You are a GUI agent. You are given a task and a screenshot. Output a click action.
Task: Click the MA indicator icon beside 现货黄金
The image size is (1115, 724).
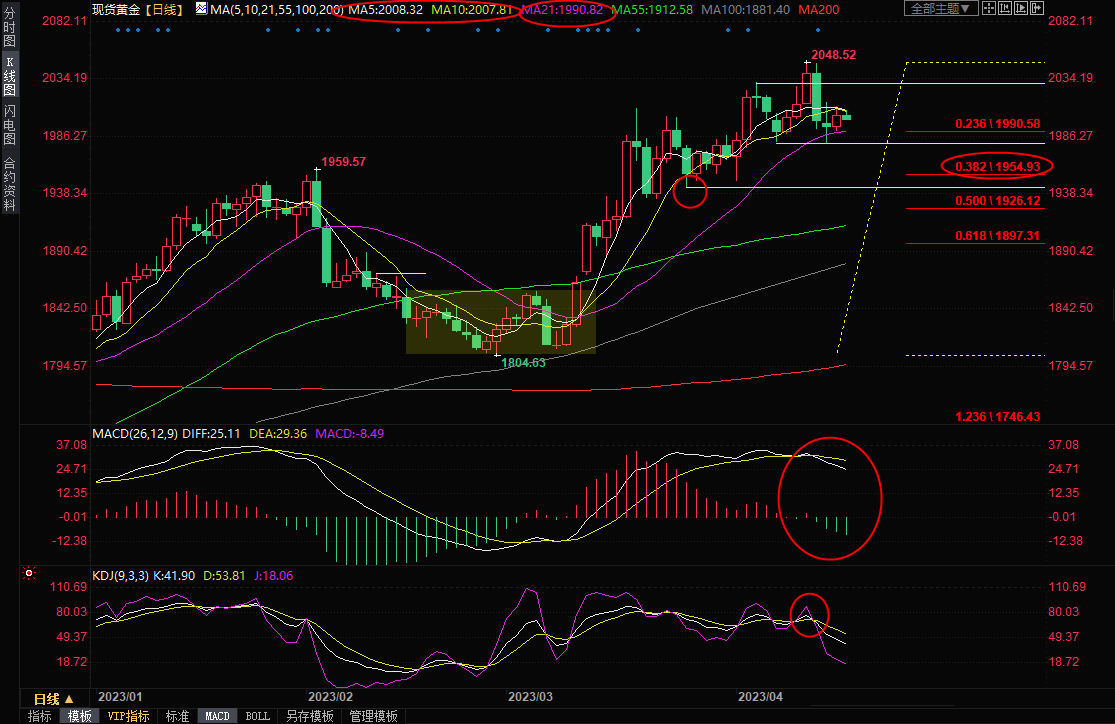pos(201,9)
